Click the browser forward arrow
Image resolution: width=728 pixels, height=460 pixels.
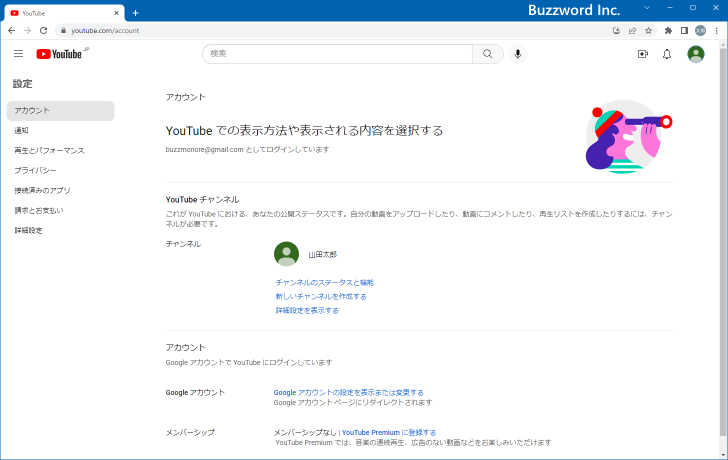pyautogui.click(x=27, y=31)
